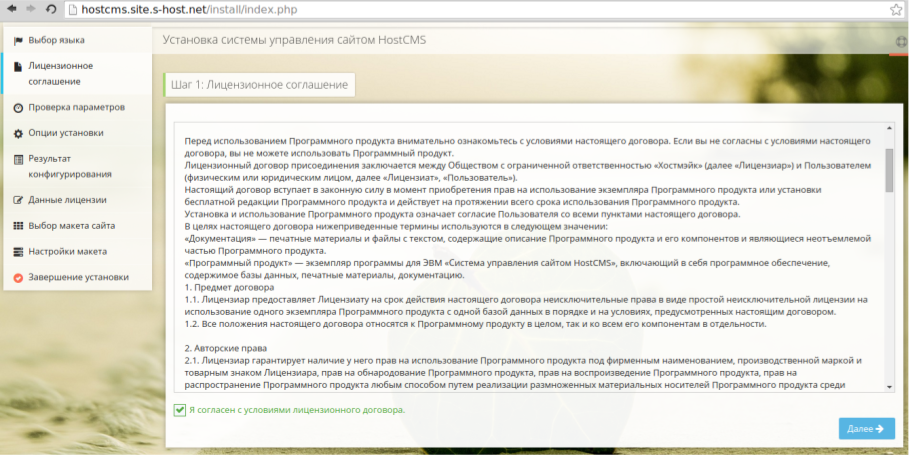Click the Я согласен с условиями label

click(297, 410)
